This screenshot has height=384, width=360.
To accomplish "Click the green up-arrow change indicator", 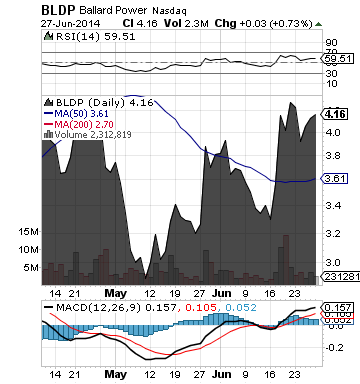I will [x=319, y=24].
